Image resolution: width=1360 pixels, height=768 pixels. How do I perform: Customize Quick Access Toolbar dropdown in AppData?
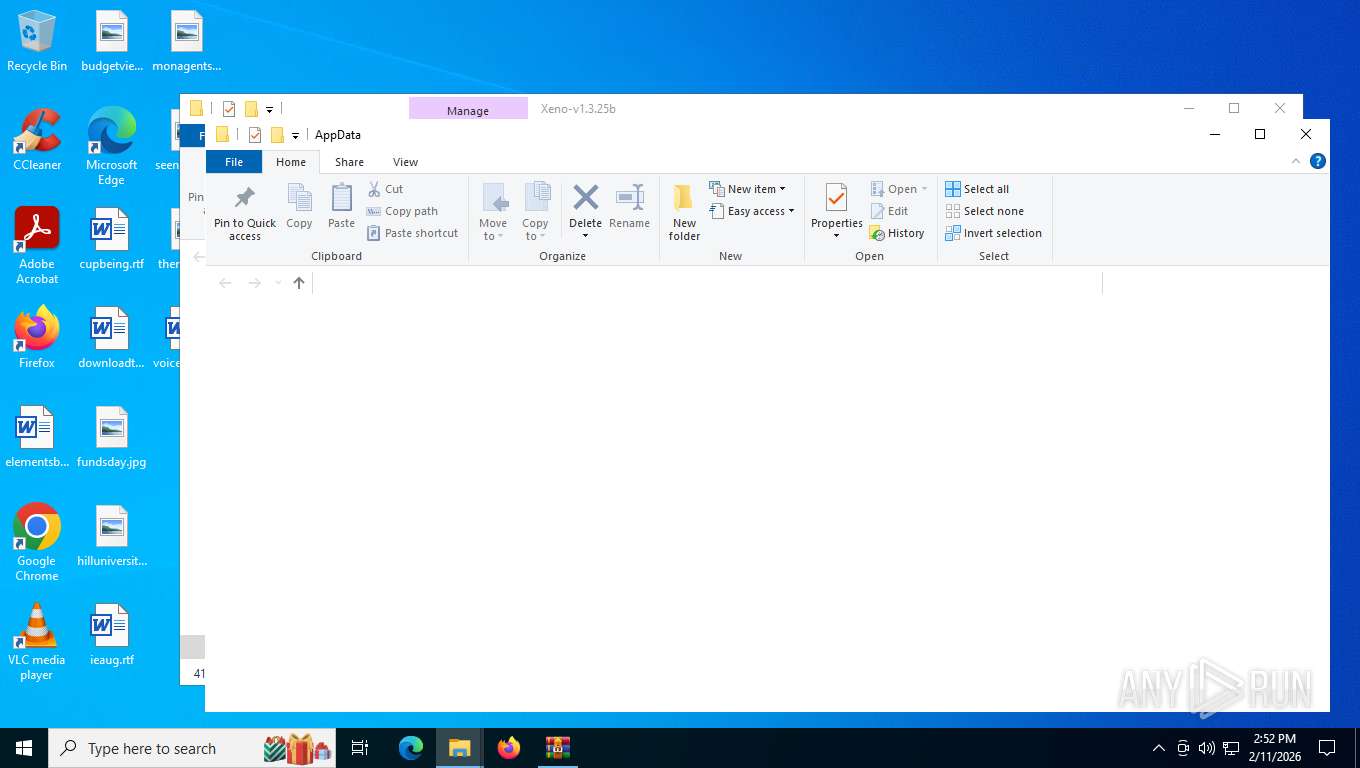(295, 136)
